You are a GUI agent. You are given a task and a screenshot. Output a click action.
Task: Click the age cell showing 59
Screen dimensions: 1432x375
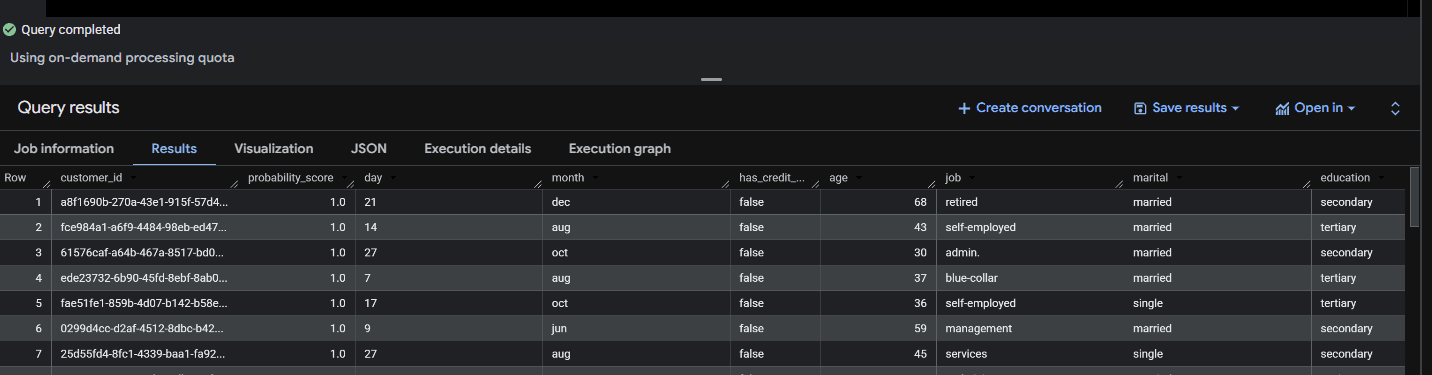click(878, 328)
